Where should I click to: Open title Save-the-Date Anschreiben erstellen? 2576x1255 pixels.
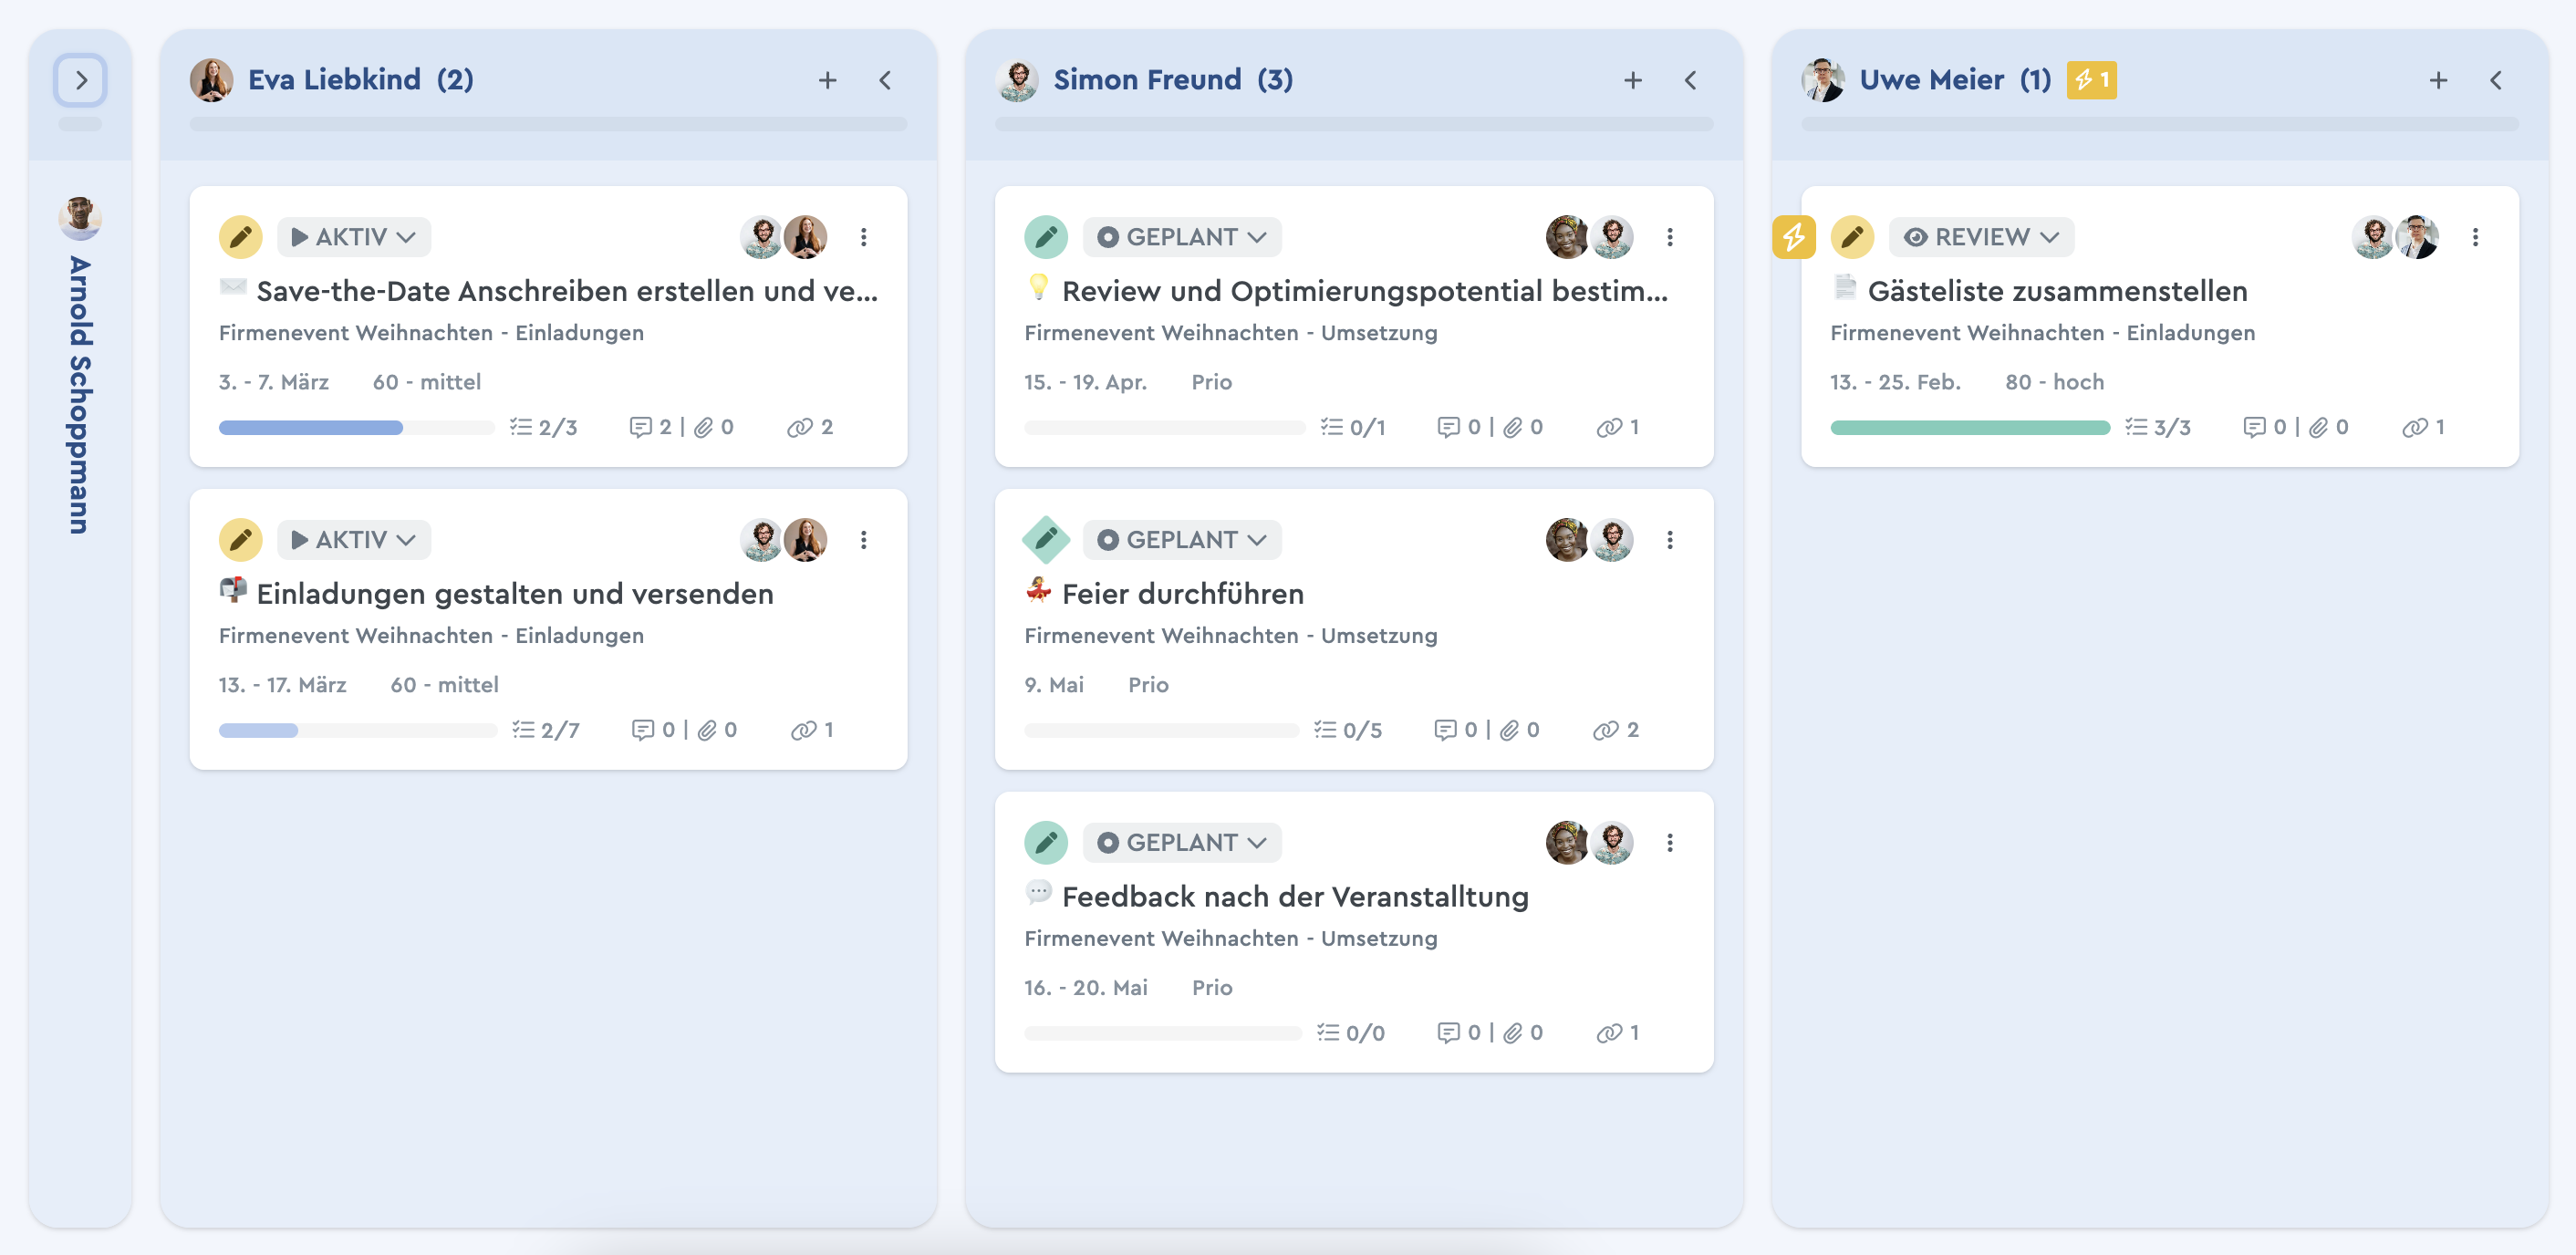[567, 291]
